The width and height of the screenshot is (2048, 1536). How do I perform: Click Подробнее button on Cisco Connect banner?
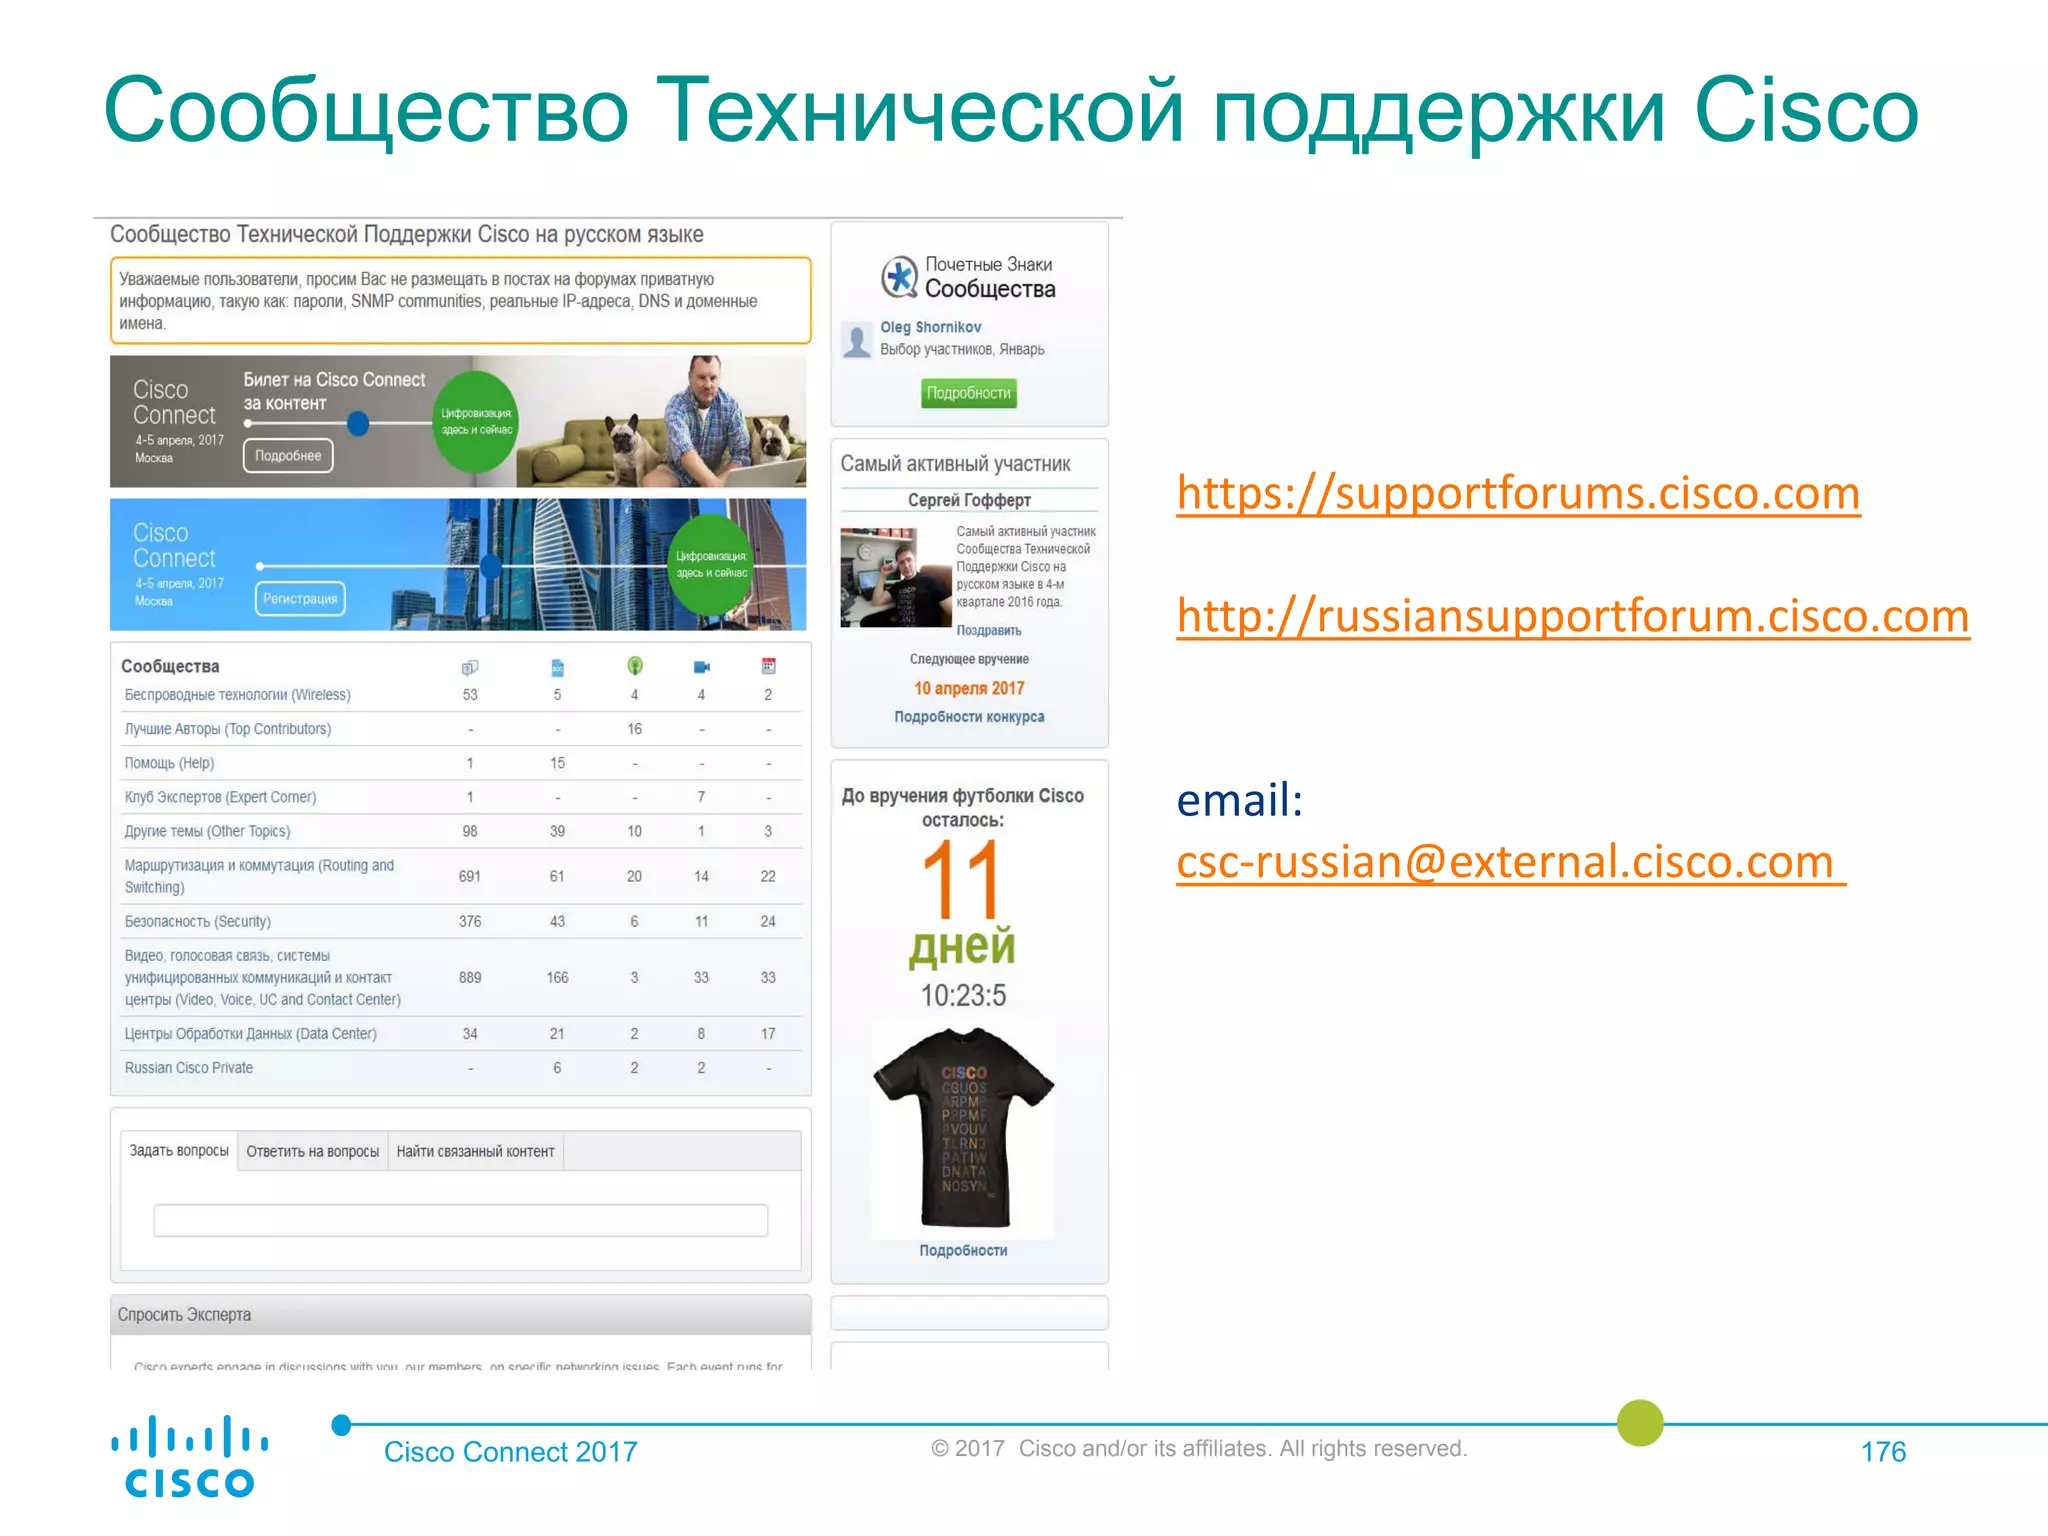pyautogui.click(x=288, y=456)
